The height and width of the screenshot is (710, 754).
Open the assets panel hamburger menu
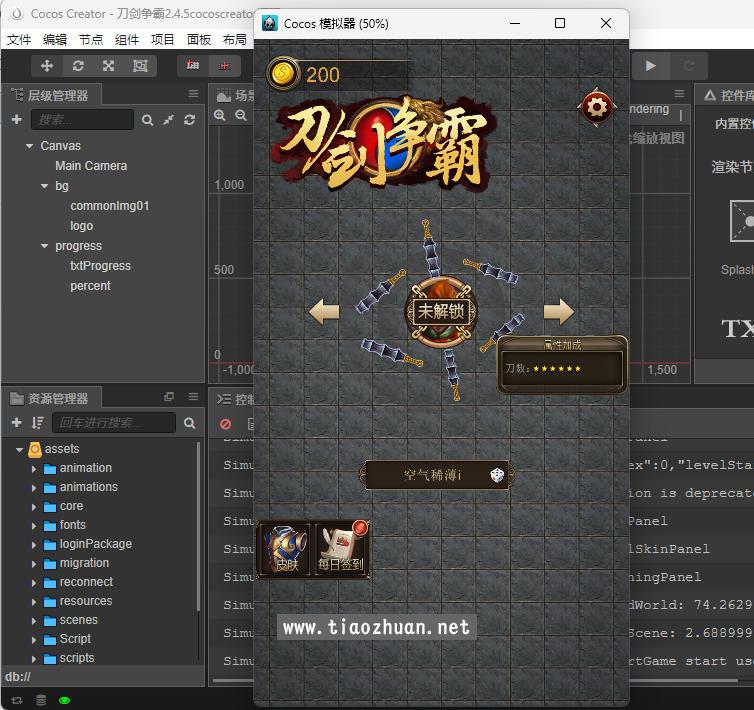point(193,396)
